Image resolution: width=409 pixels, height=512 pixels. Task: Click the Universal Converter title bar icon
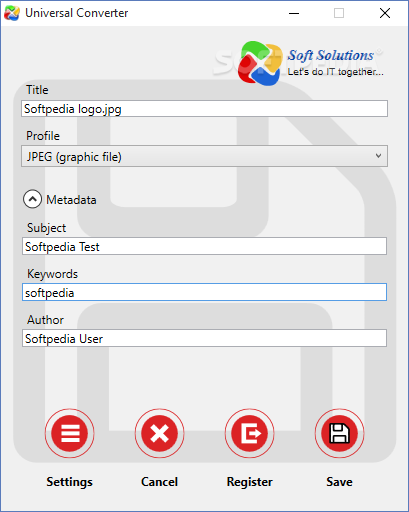[x=12, y=13]
